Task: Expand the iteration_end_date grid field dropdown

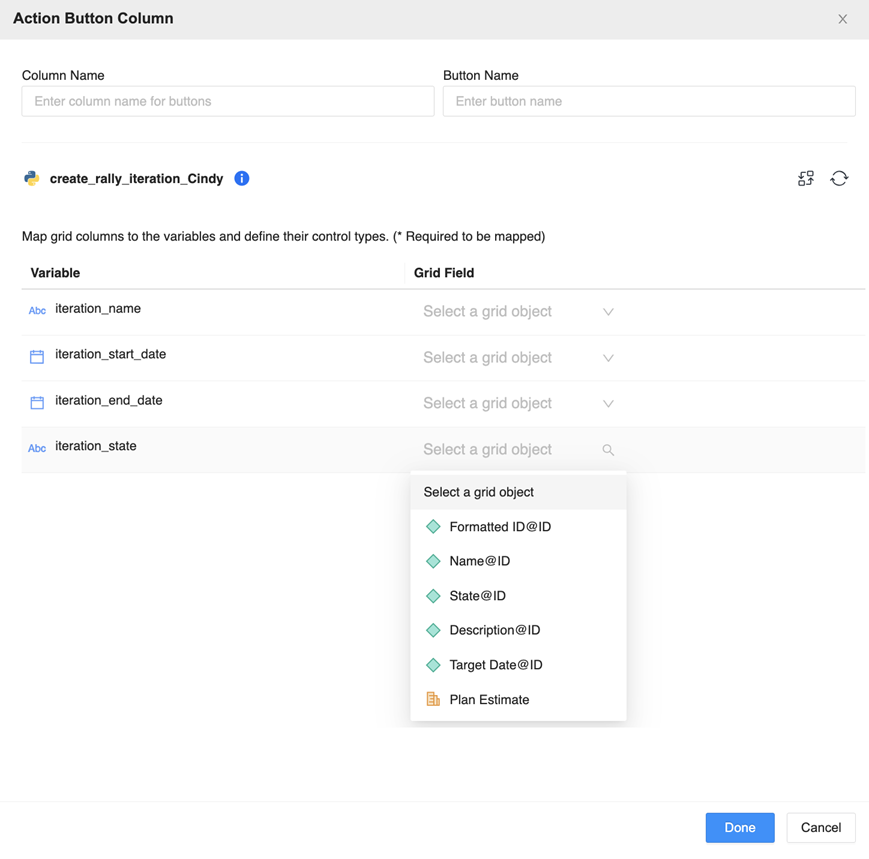Action: tap(518, 404)
